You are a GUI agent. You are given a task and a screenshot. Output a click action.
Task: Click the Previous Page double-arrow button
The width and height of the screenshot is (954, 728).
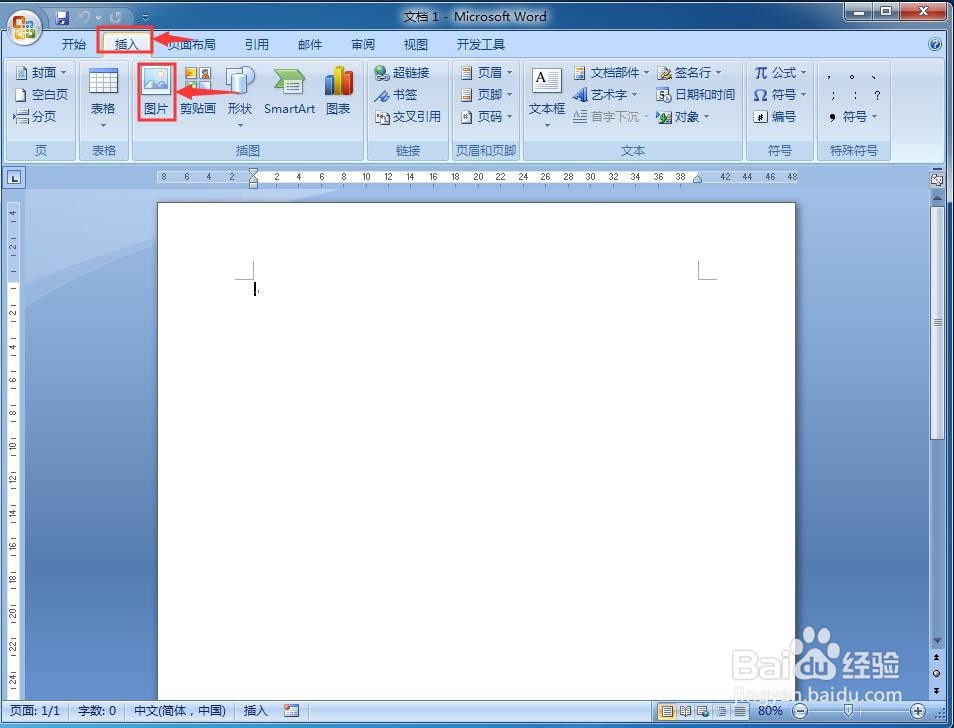(937, 657)
